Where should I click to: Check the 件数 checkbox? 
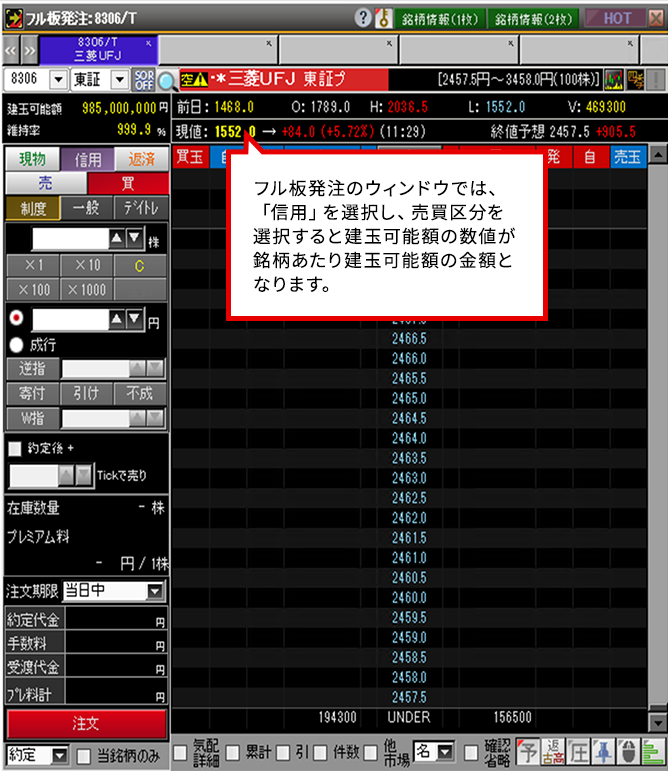click(x=320, y=752)
